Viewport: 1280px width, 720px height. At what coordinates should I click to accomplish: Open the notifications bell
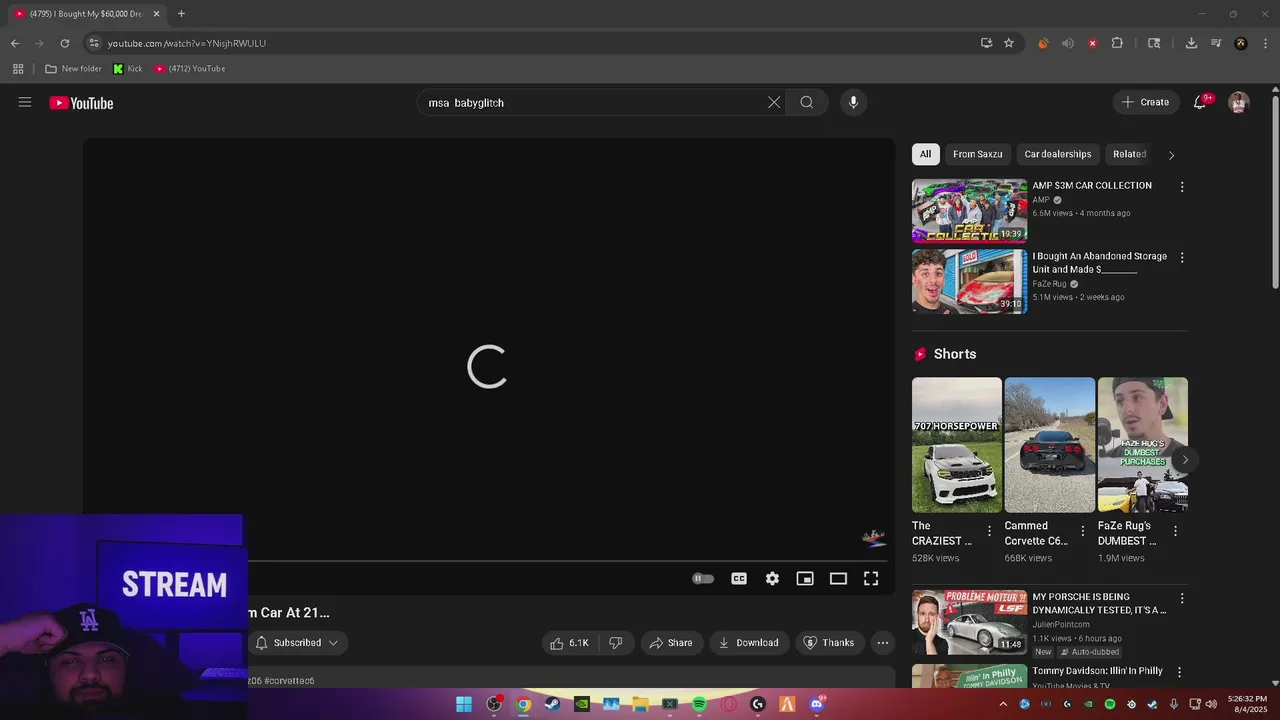tap(1200, 102)
